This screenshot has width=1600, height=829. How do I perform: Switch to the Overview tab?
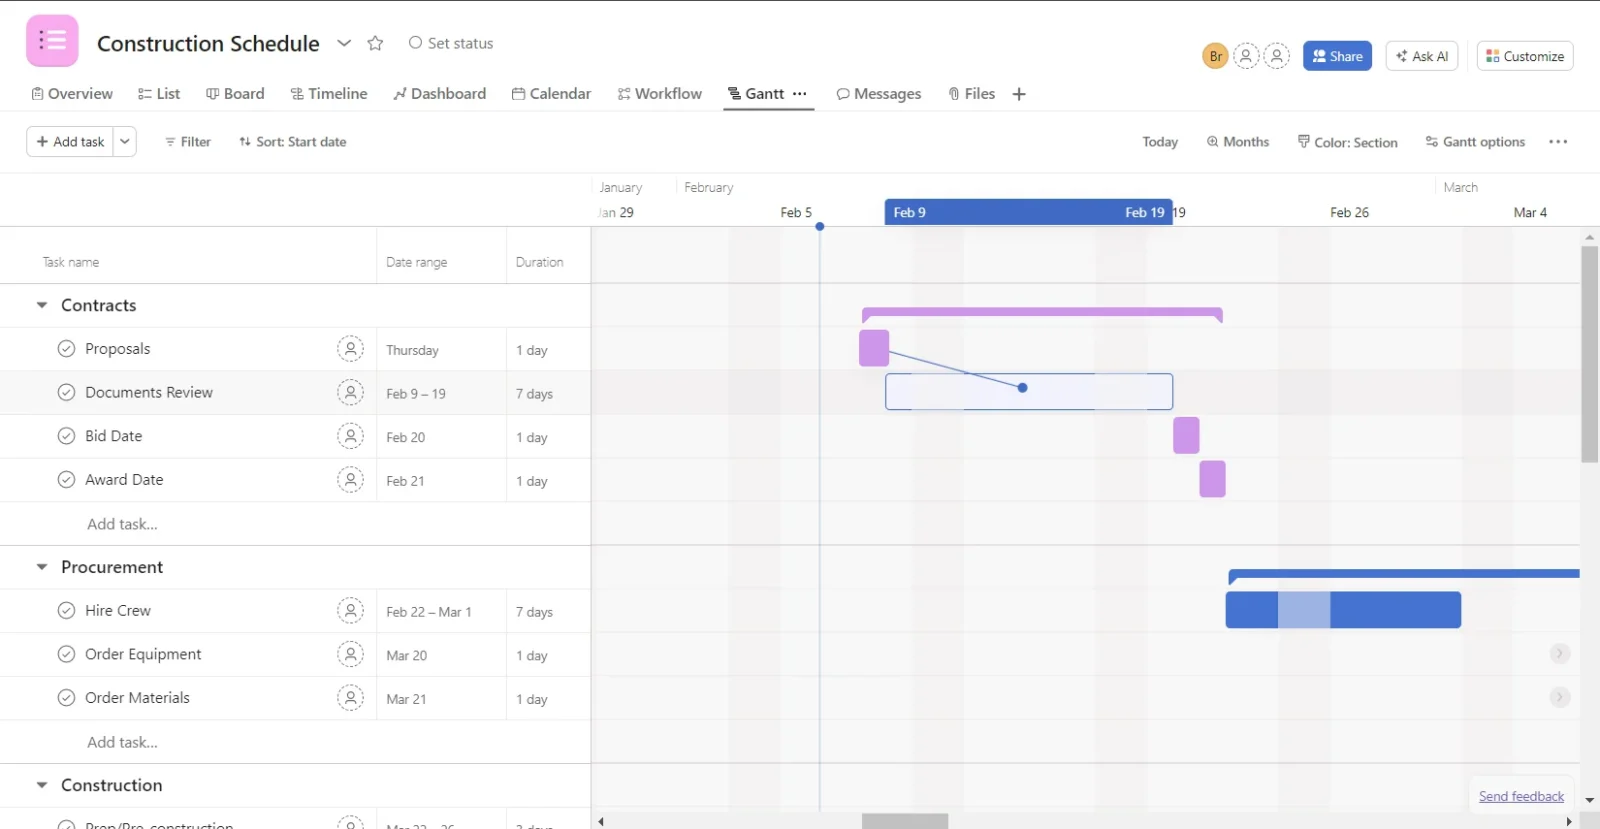click(x=72, y=94)
